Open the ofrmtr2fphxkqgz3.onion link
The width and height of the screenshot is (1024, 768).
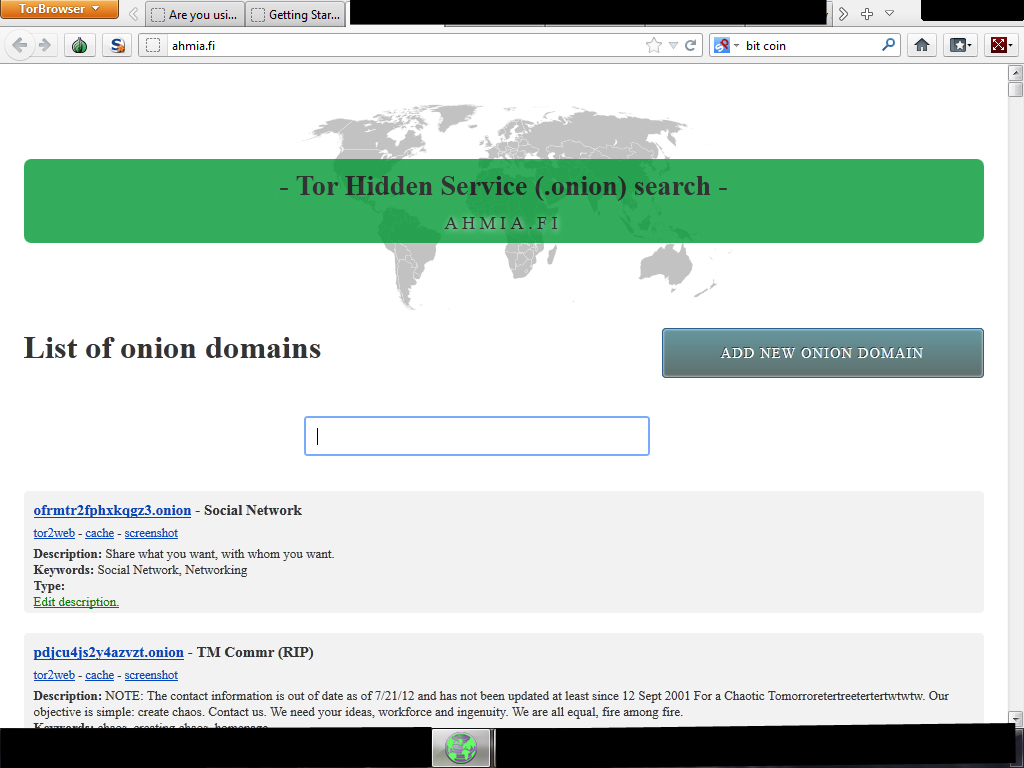click(112, 510)
